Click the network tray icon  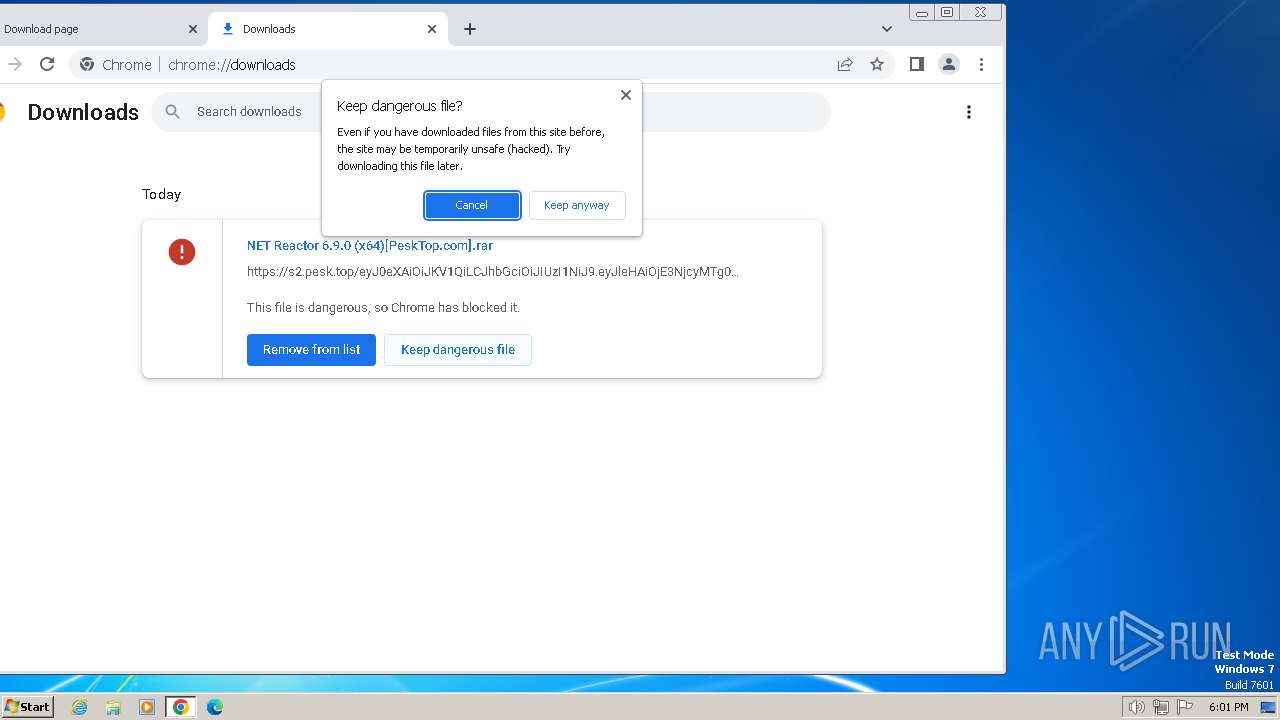click(x=1161, y=707)
